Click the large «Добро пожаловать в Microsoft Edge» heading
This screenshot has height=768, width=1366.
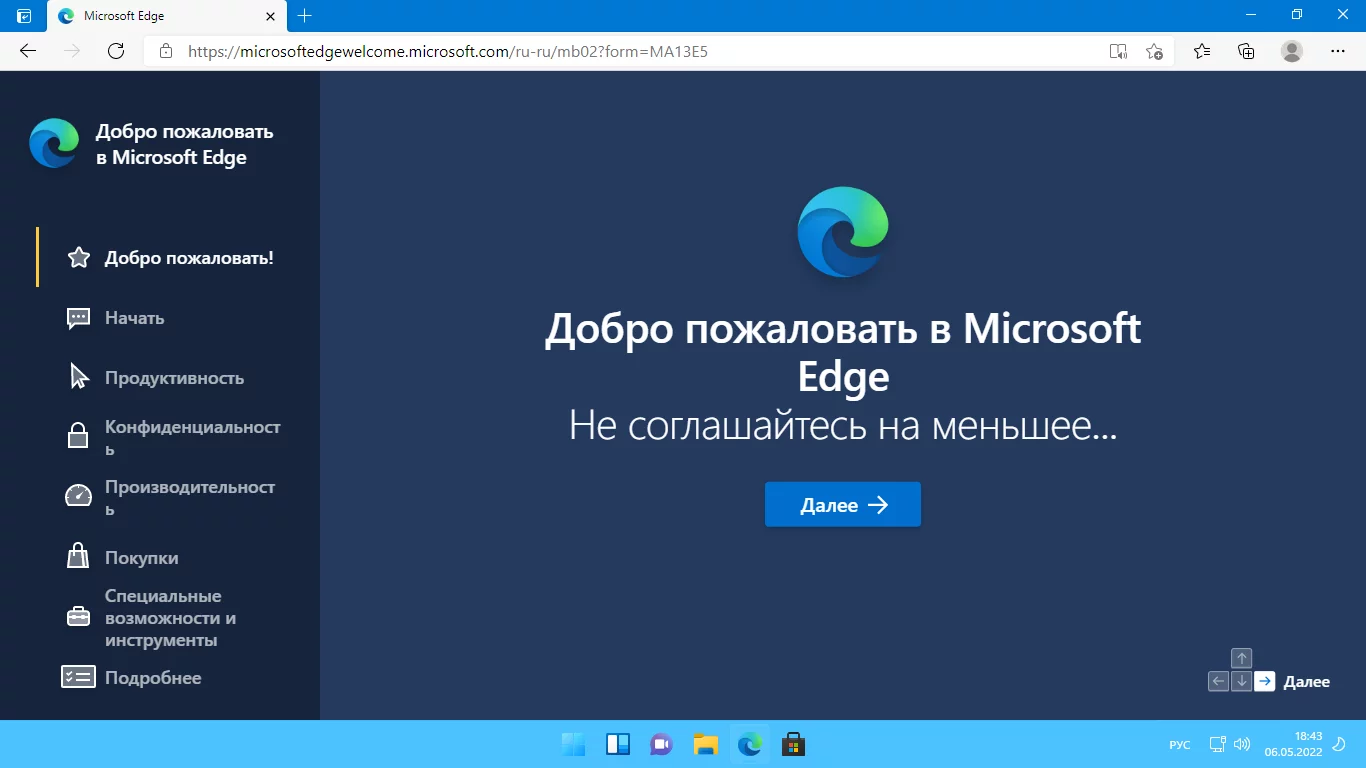click(x=843, y=353)
